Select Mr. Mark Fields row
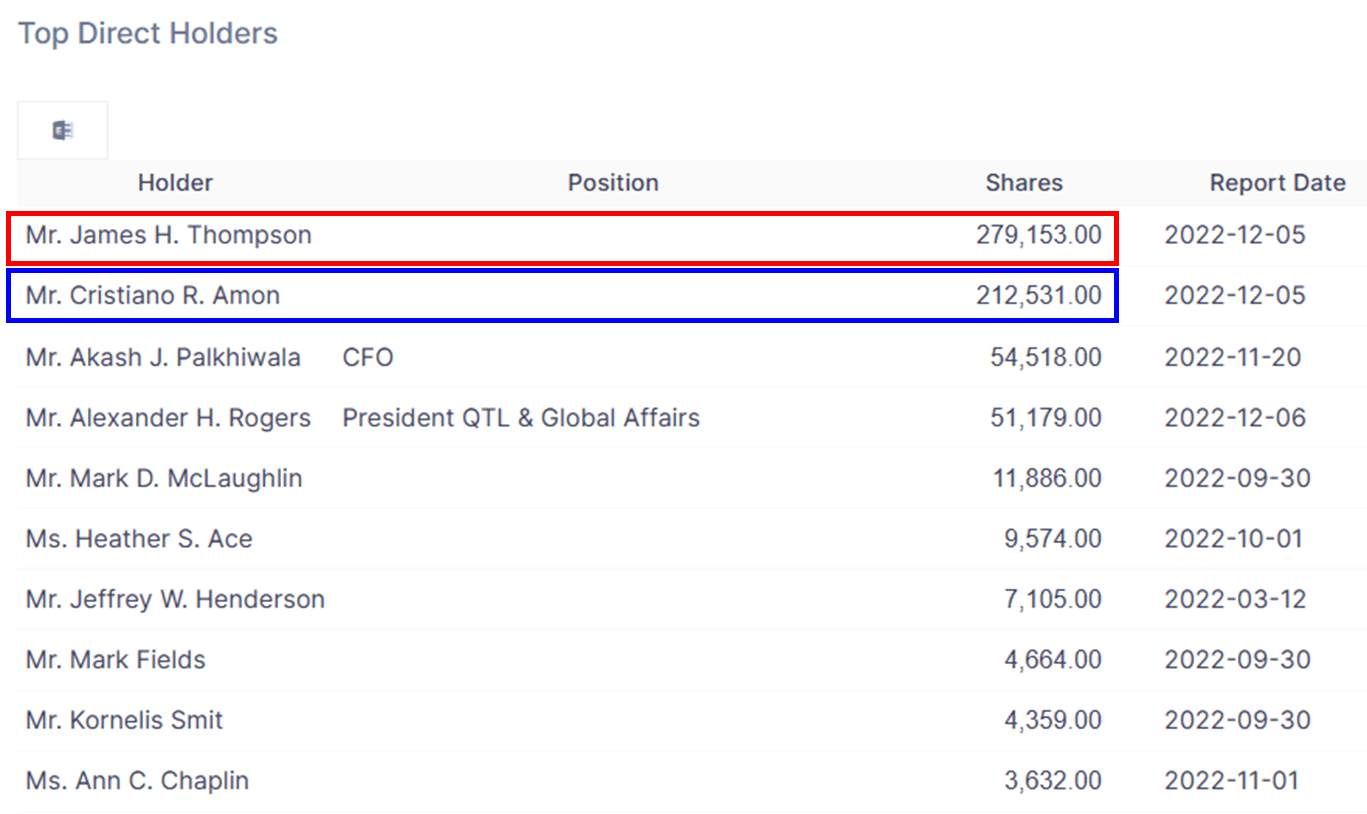The height and width of the screenshot is (814, 1367). pyautogui.click(x=692, y=660)
